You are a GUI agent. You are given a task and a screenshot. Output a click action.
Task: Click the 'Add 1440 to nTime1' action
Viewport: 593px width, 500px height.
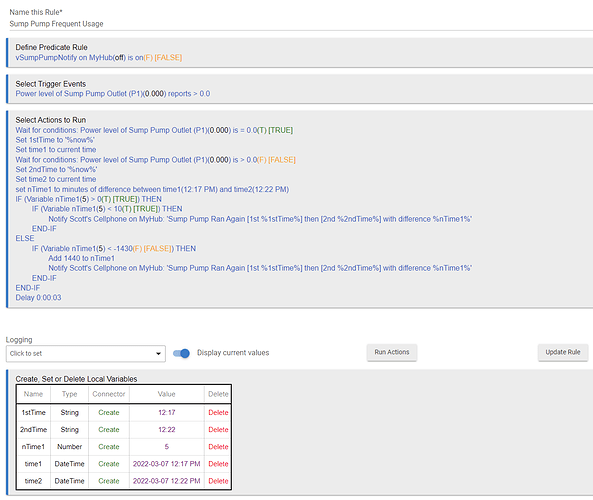pyautogui.click(x=81, y=258)
